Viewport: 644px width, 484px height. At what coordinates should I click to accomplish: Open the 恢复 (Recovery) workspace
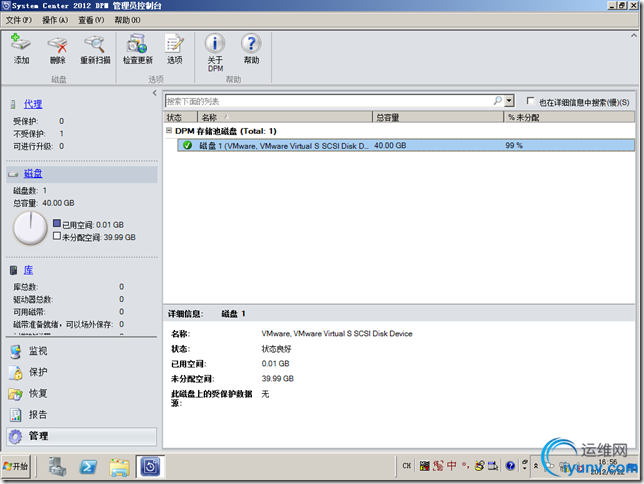click(38, 394)
